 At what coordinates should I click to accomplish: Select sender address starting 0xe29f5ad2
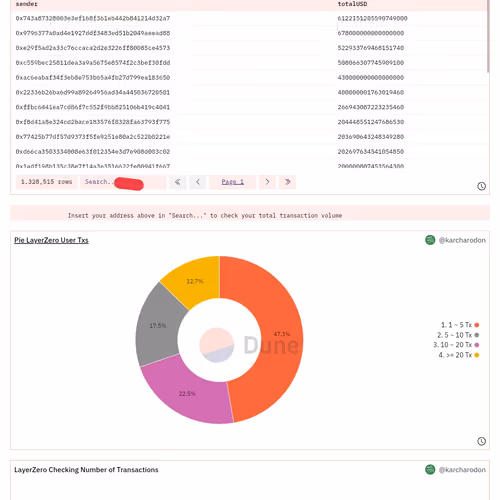[x=93, y=48]
